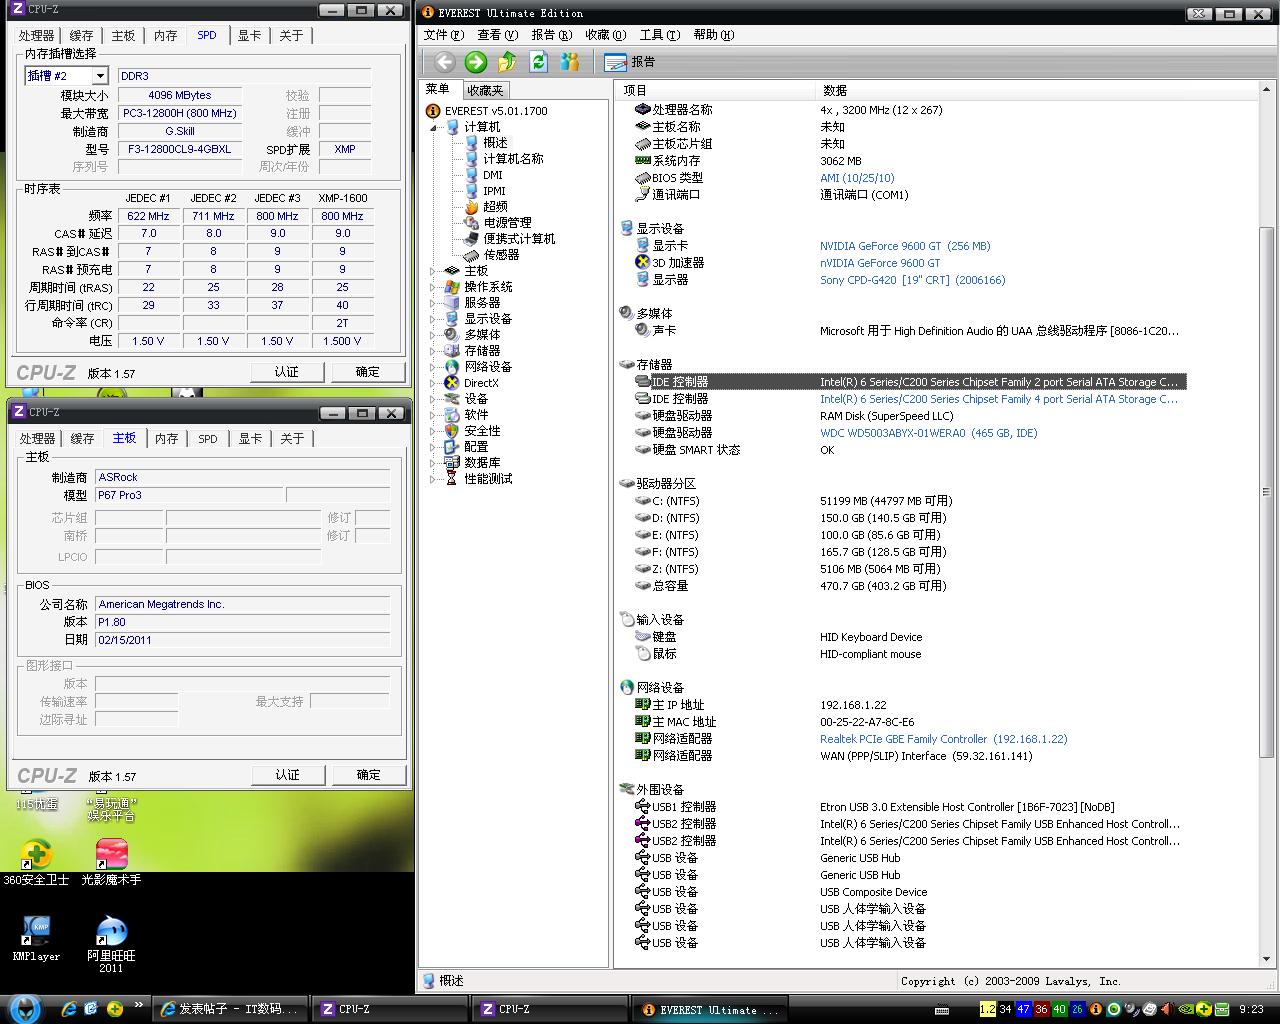This screenshot has height=1024, width=1280.
Task: Open the 工具(T) menu
Action: 659,35
